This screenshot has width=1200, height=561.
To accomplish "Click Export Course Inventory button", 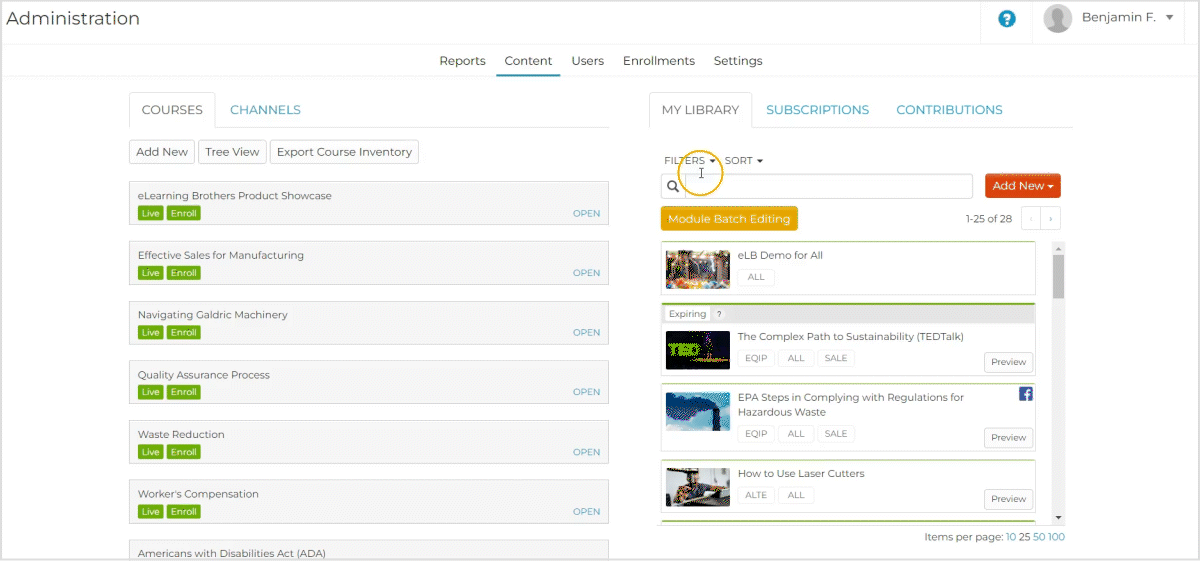I will [344, 152].
